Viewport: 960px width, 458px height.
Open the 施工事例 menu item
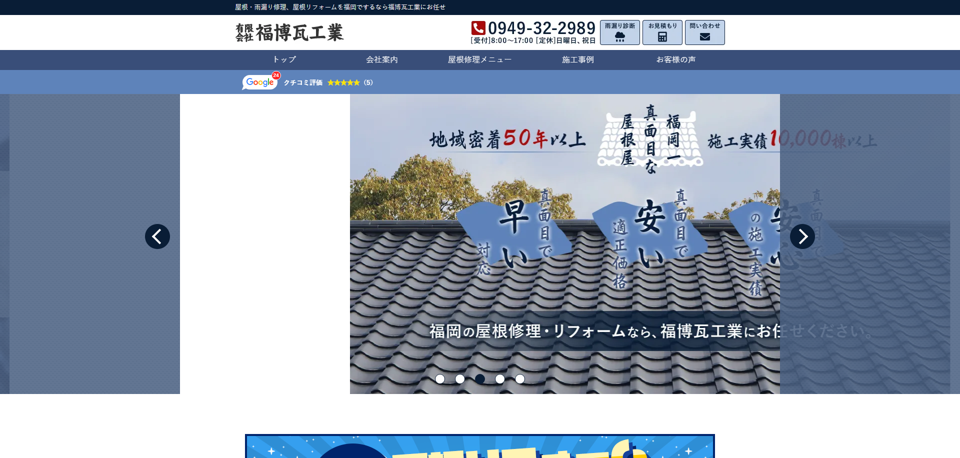coord(577,60)
